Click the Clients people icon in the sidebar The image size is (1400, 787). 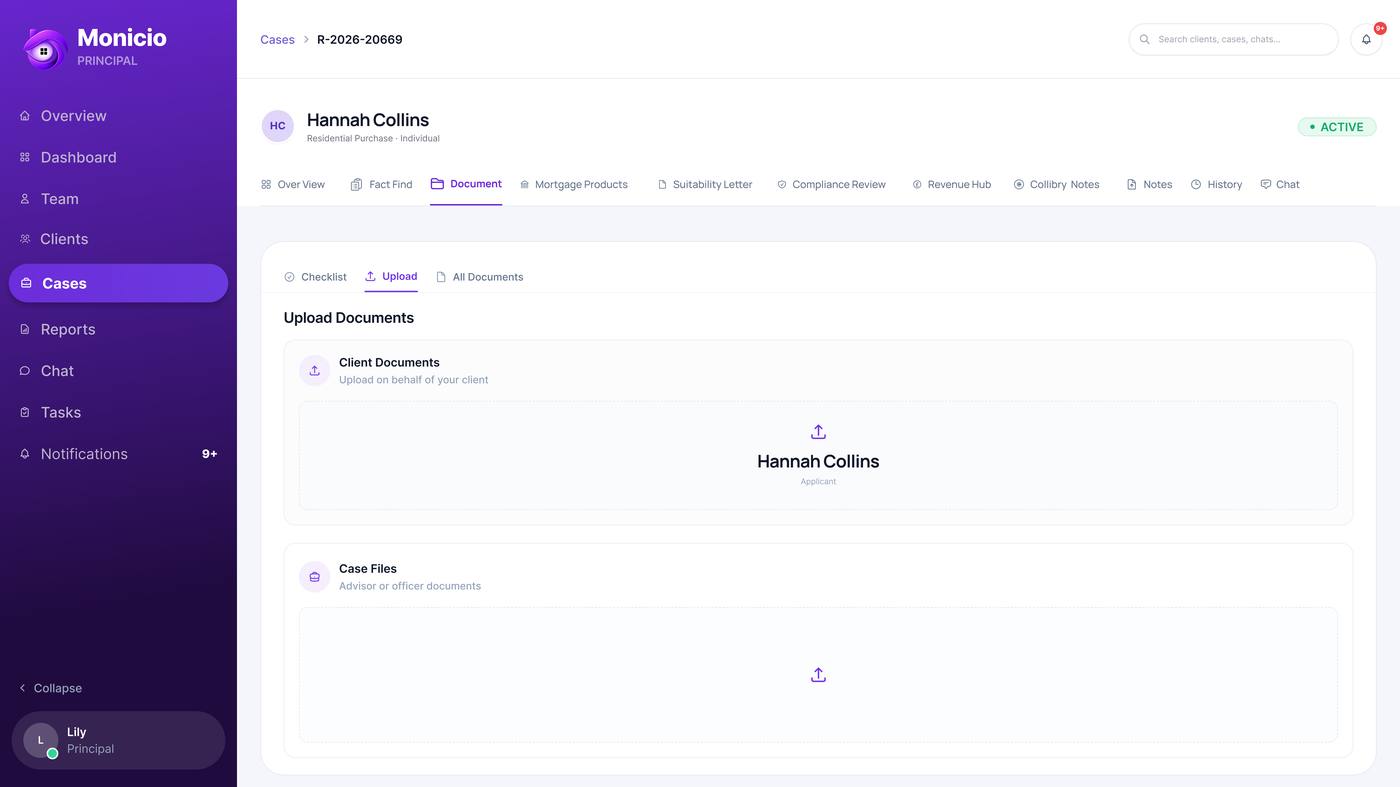tap(25, 239)
